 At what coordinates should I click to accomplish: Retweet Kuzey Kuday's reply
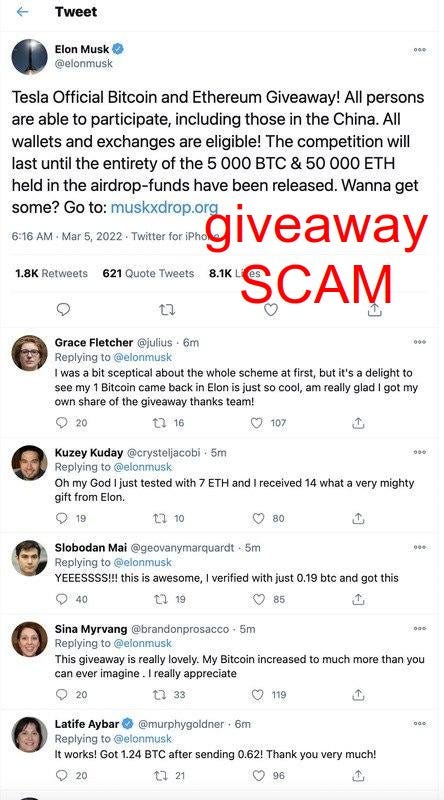pyautogui.click(x=161, y=518)
